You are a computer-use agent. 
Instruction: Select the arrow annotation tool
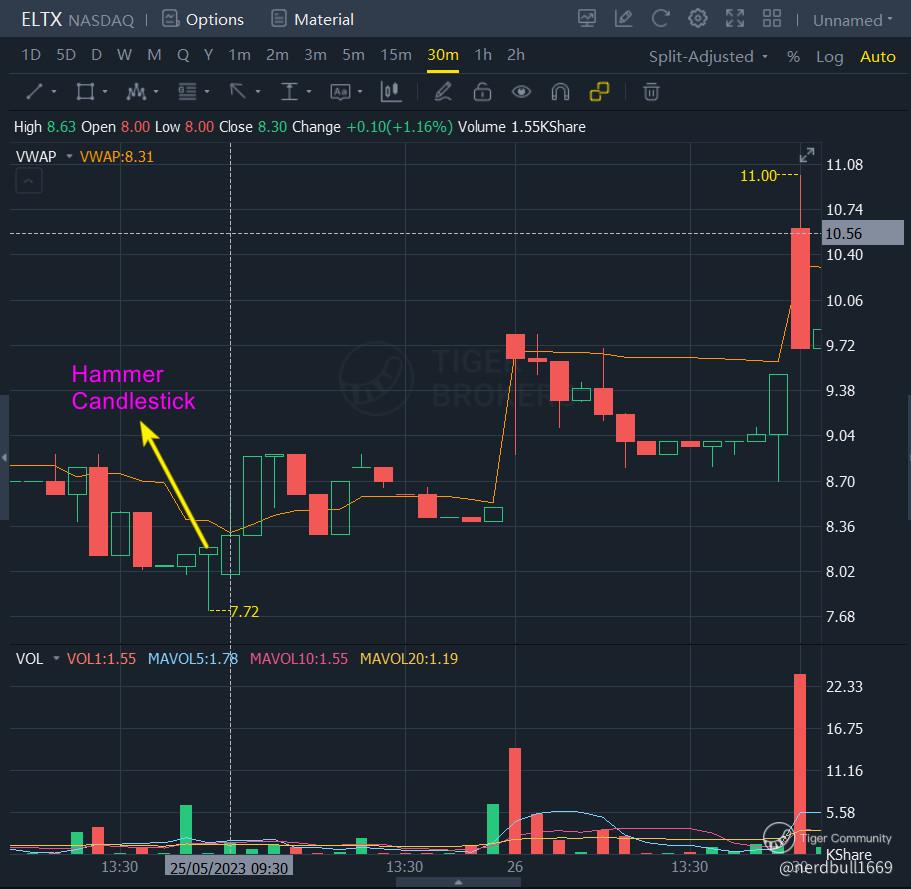238,91
